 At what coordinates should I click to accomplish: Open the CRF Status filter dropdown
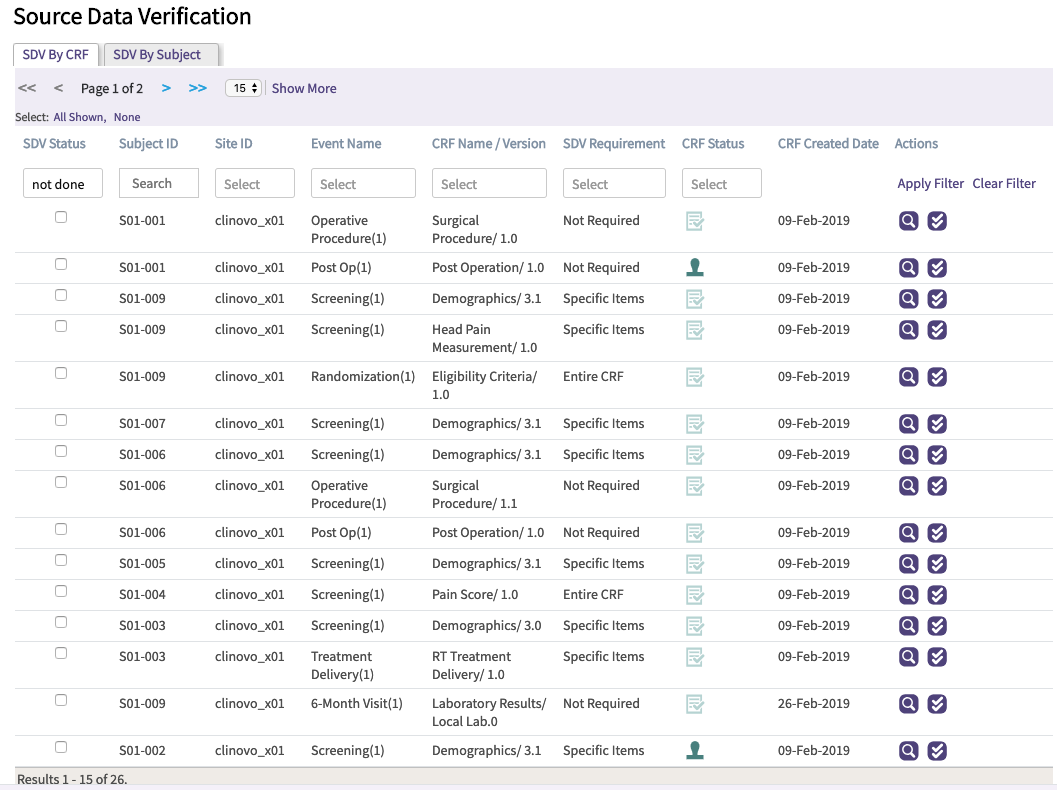721,184
